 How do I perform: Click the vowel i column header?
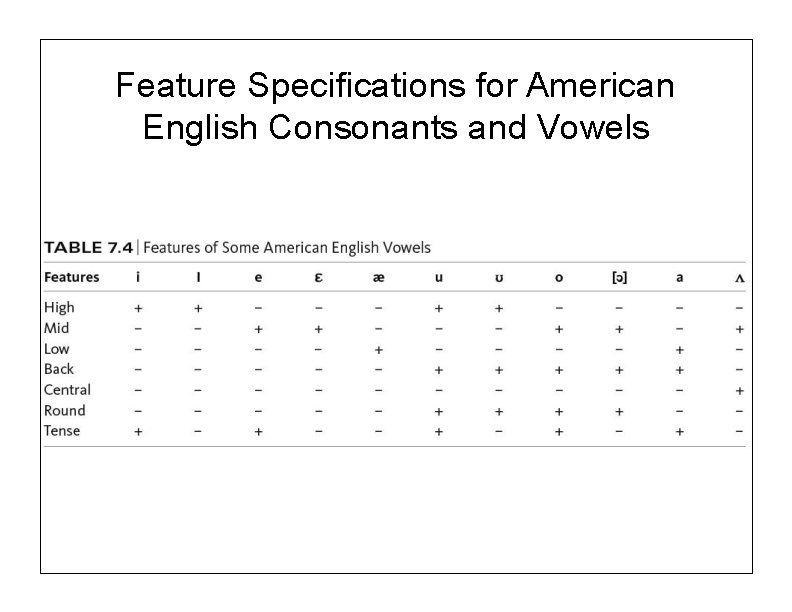(x=138, y=277)
